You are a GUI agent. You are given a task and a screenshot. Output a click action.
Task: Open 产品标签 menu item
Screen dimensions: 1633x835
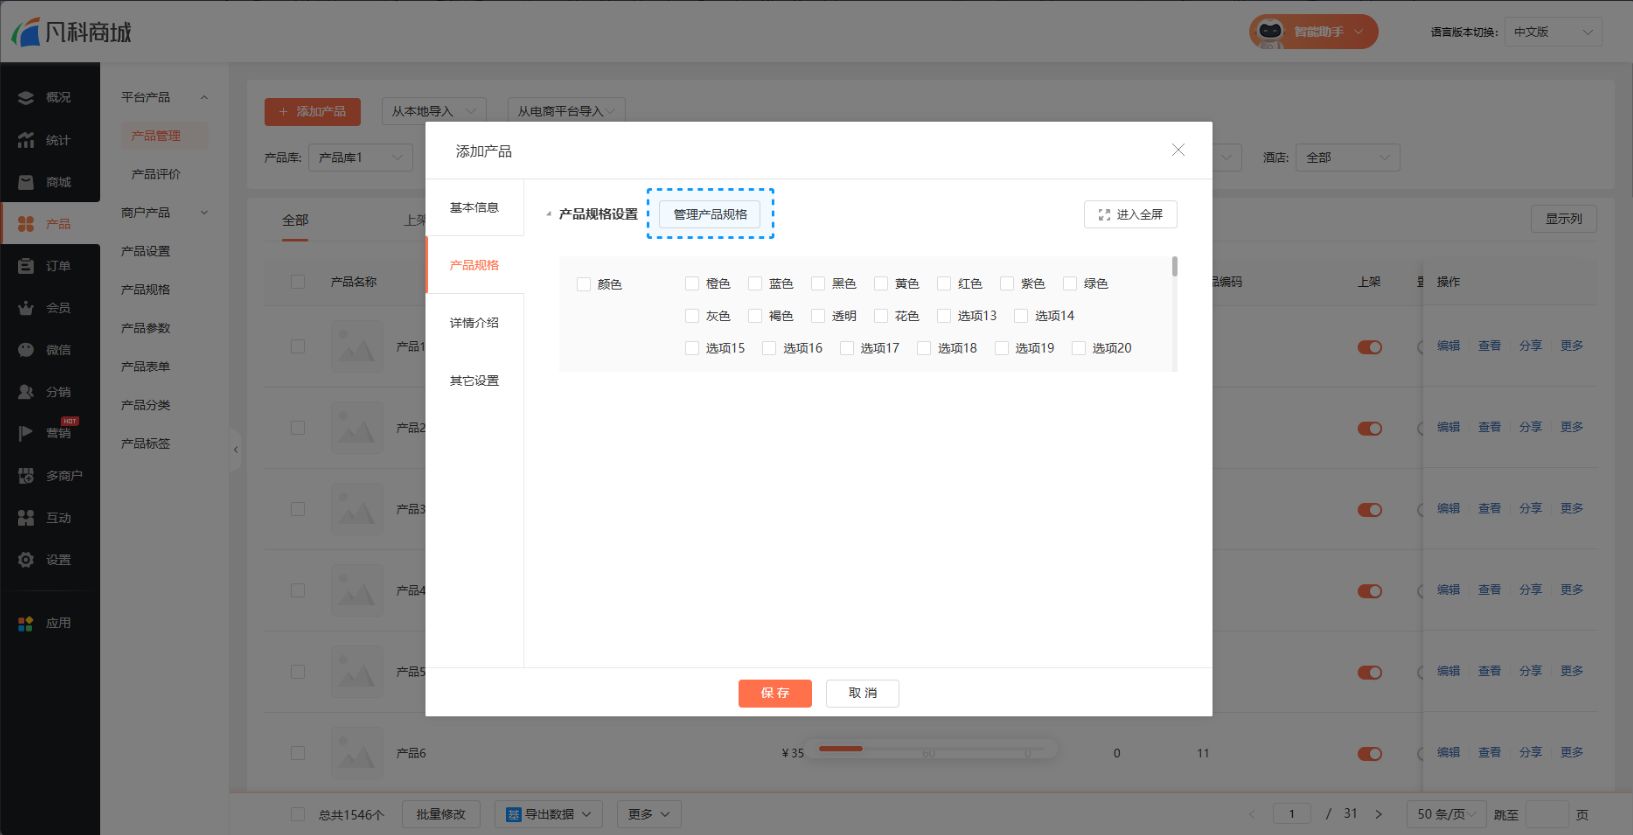point(146,443)
